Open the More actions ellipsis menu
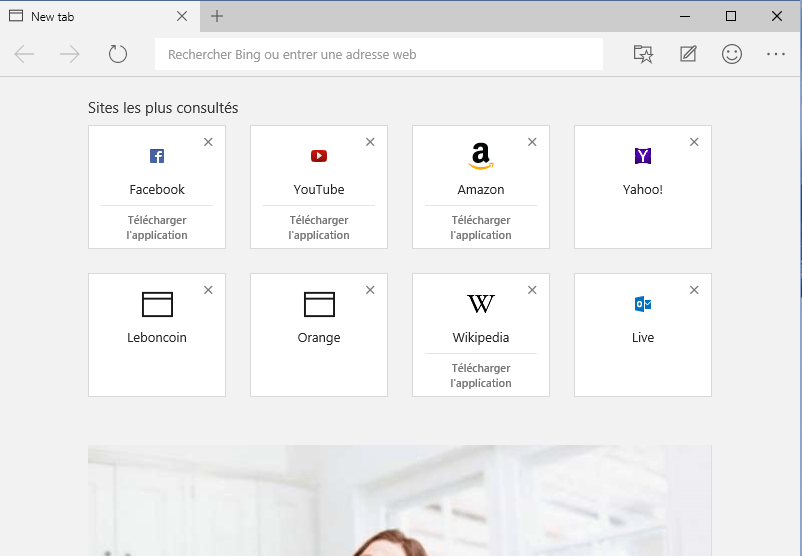This screenshot has width=802, height=556. pyautogui.click(x=776, y=54)
